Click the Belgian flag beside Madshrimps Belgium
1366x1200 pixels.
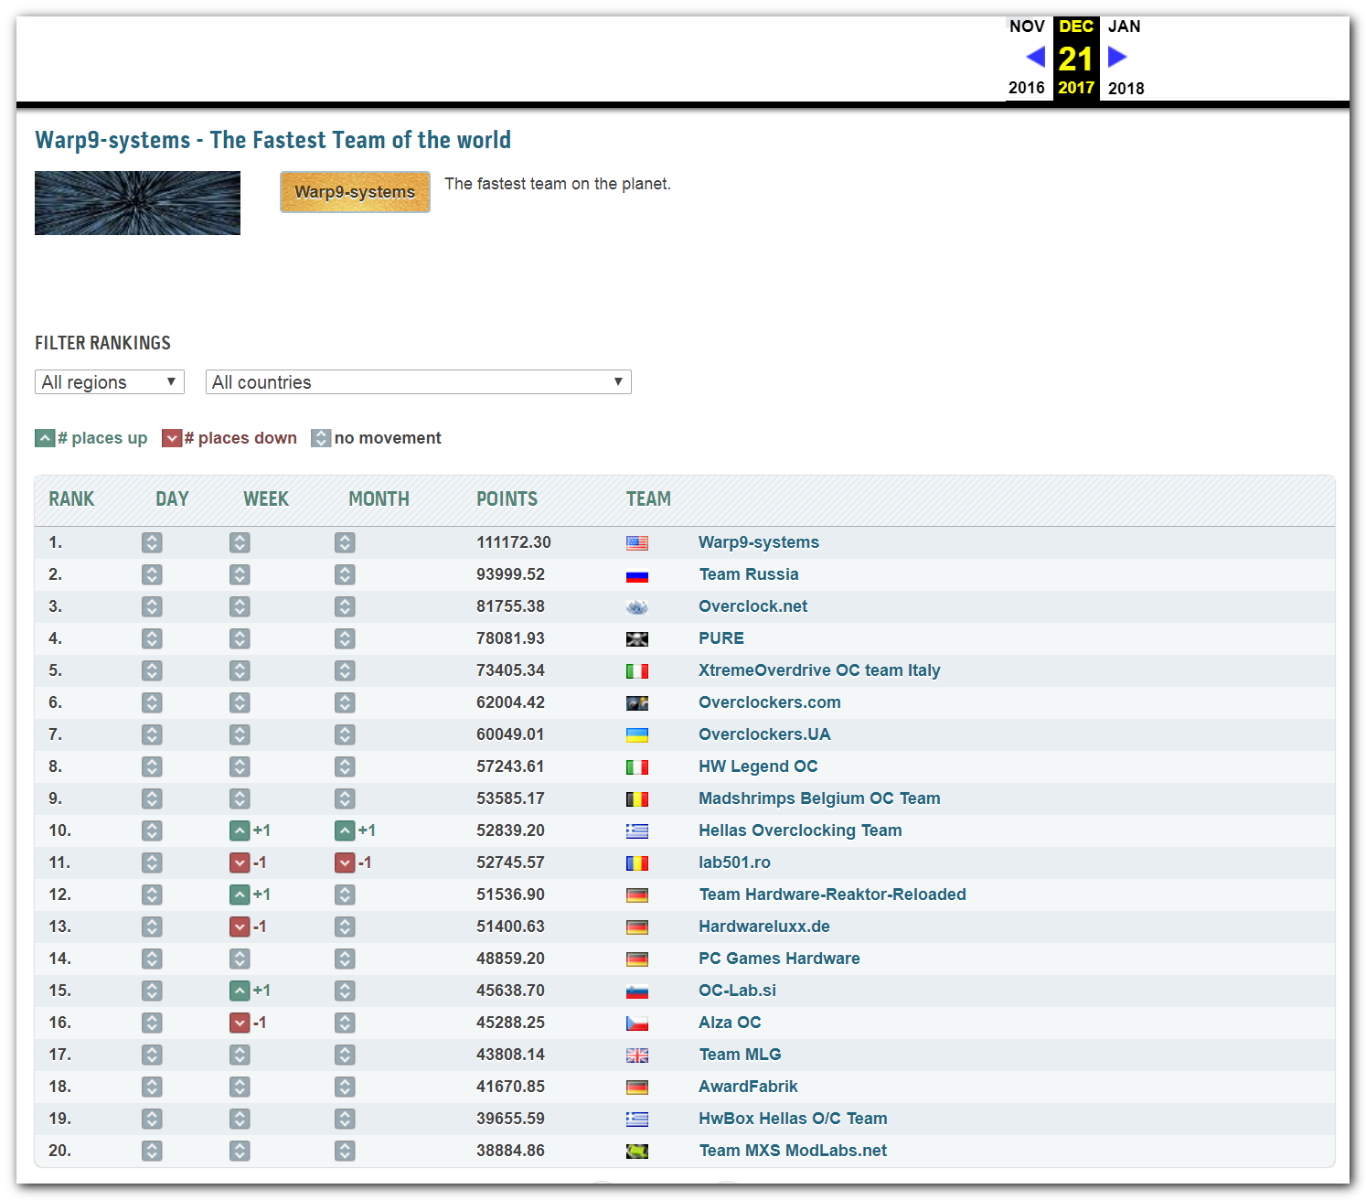tap(637, 799)
